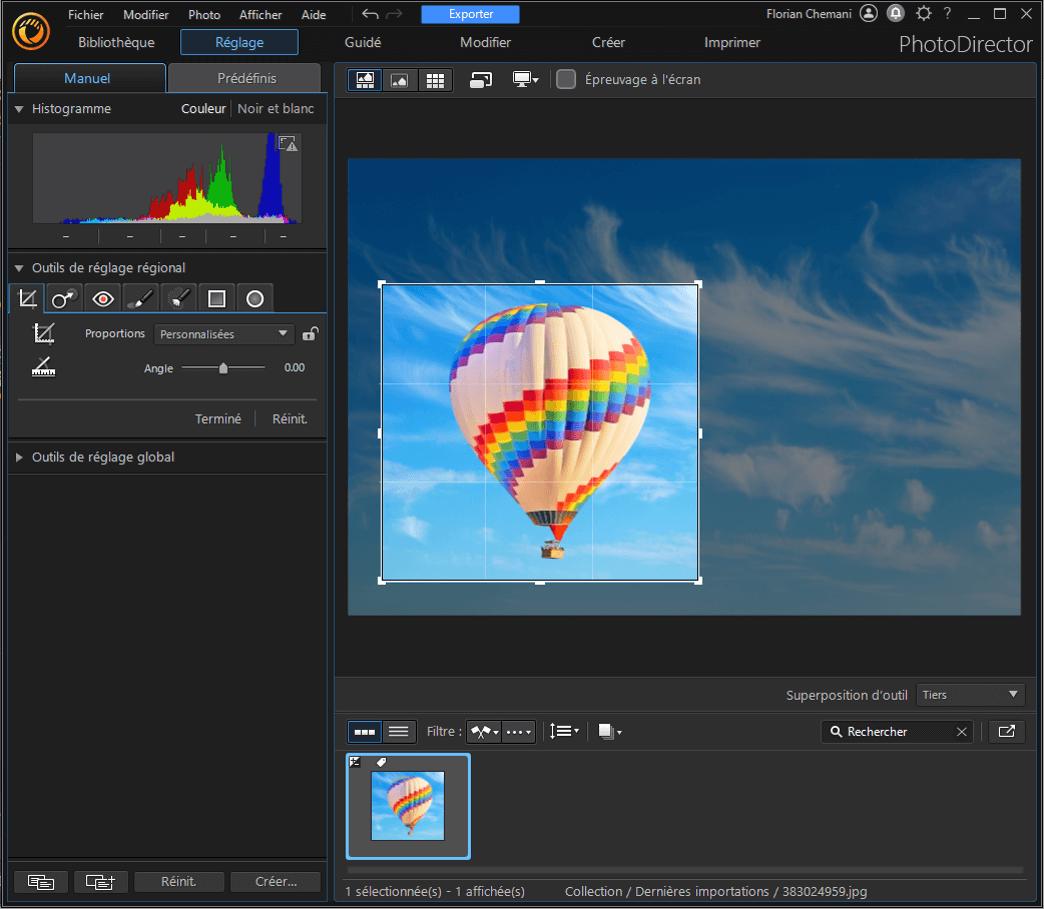Click the straighten ruler tool icon

click(x=43, y=367)
